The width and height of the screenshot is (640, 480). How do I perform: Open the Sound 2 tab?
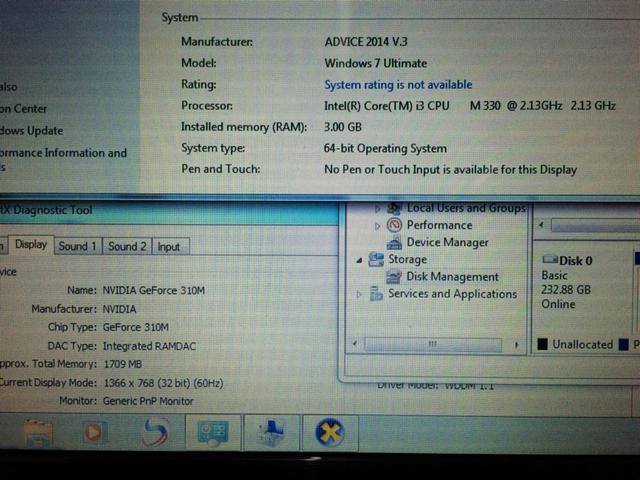pyautogui.click(x=127, y=246)
